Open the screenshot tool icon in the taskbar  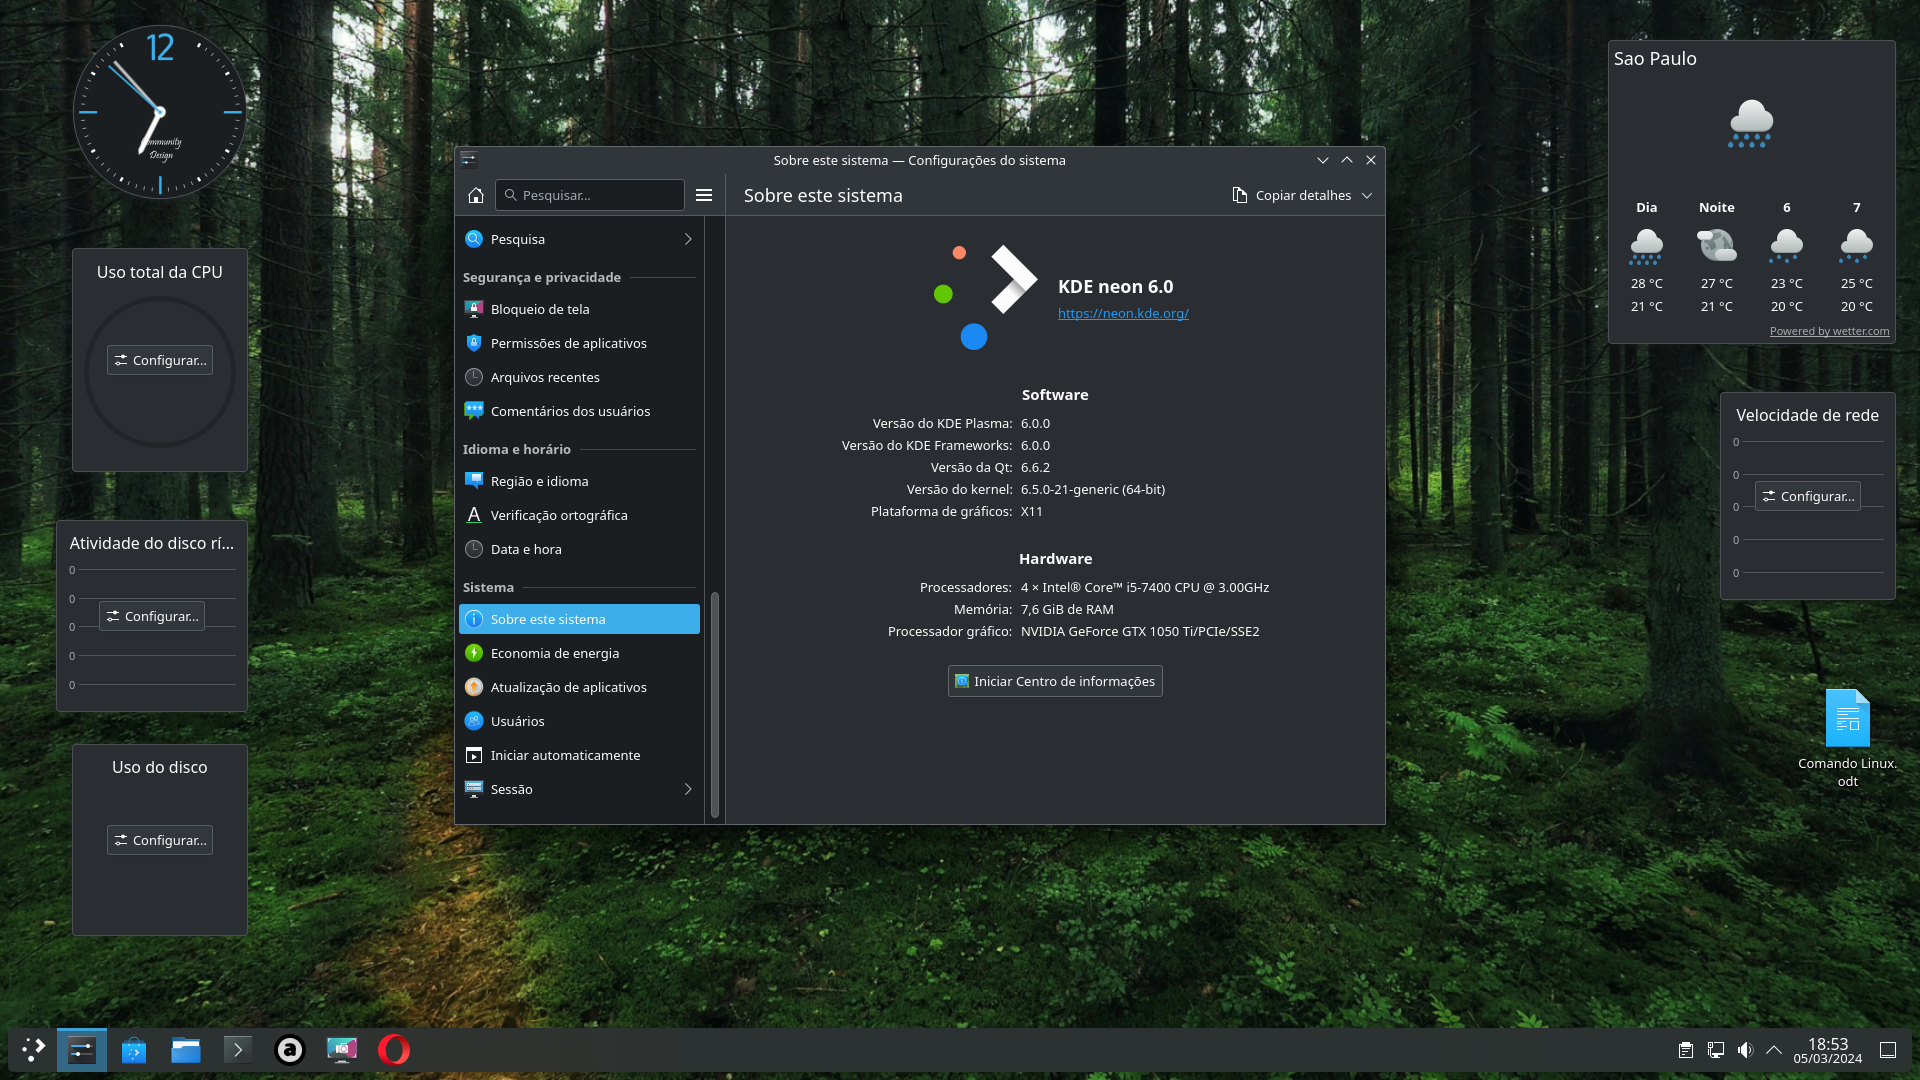point(342,1050)
